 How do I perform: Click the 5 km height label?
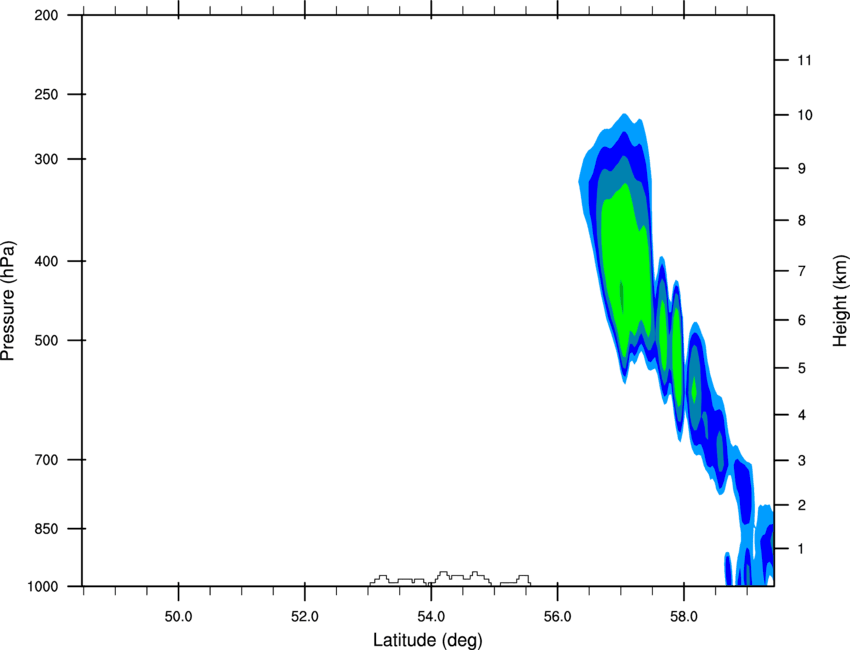[x=802, y=369]
